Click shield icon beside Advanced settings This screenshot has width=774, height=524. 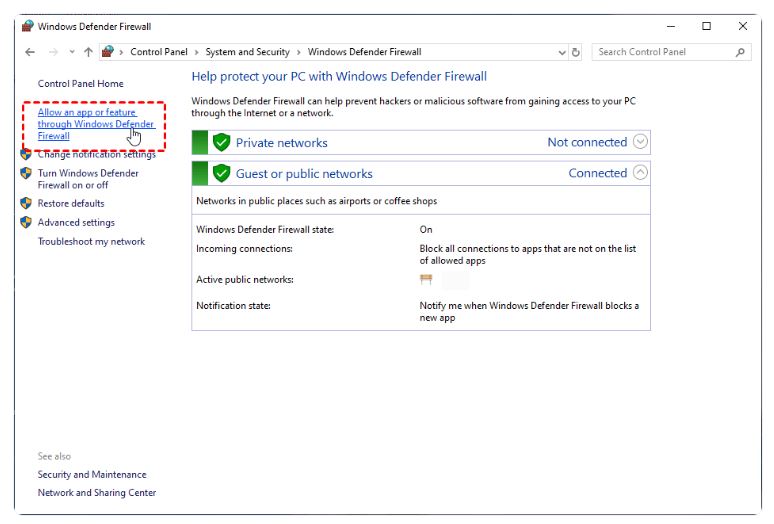click(x=26, y=222)
